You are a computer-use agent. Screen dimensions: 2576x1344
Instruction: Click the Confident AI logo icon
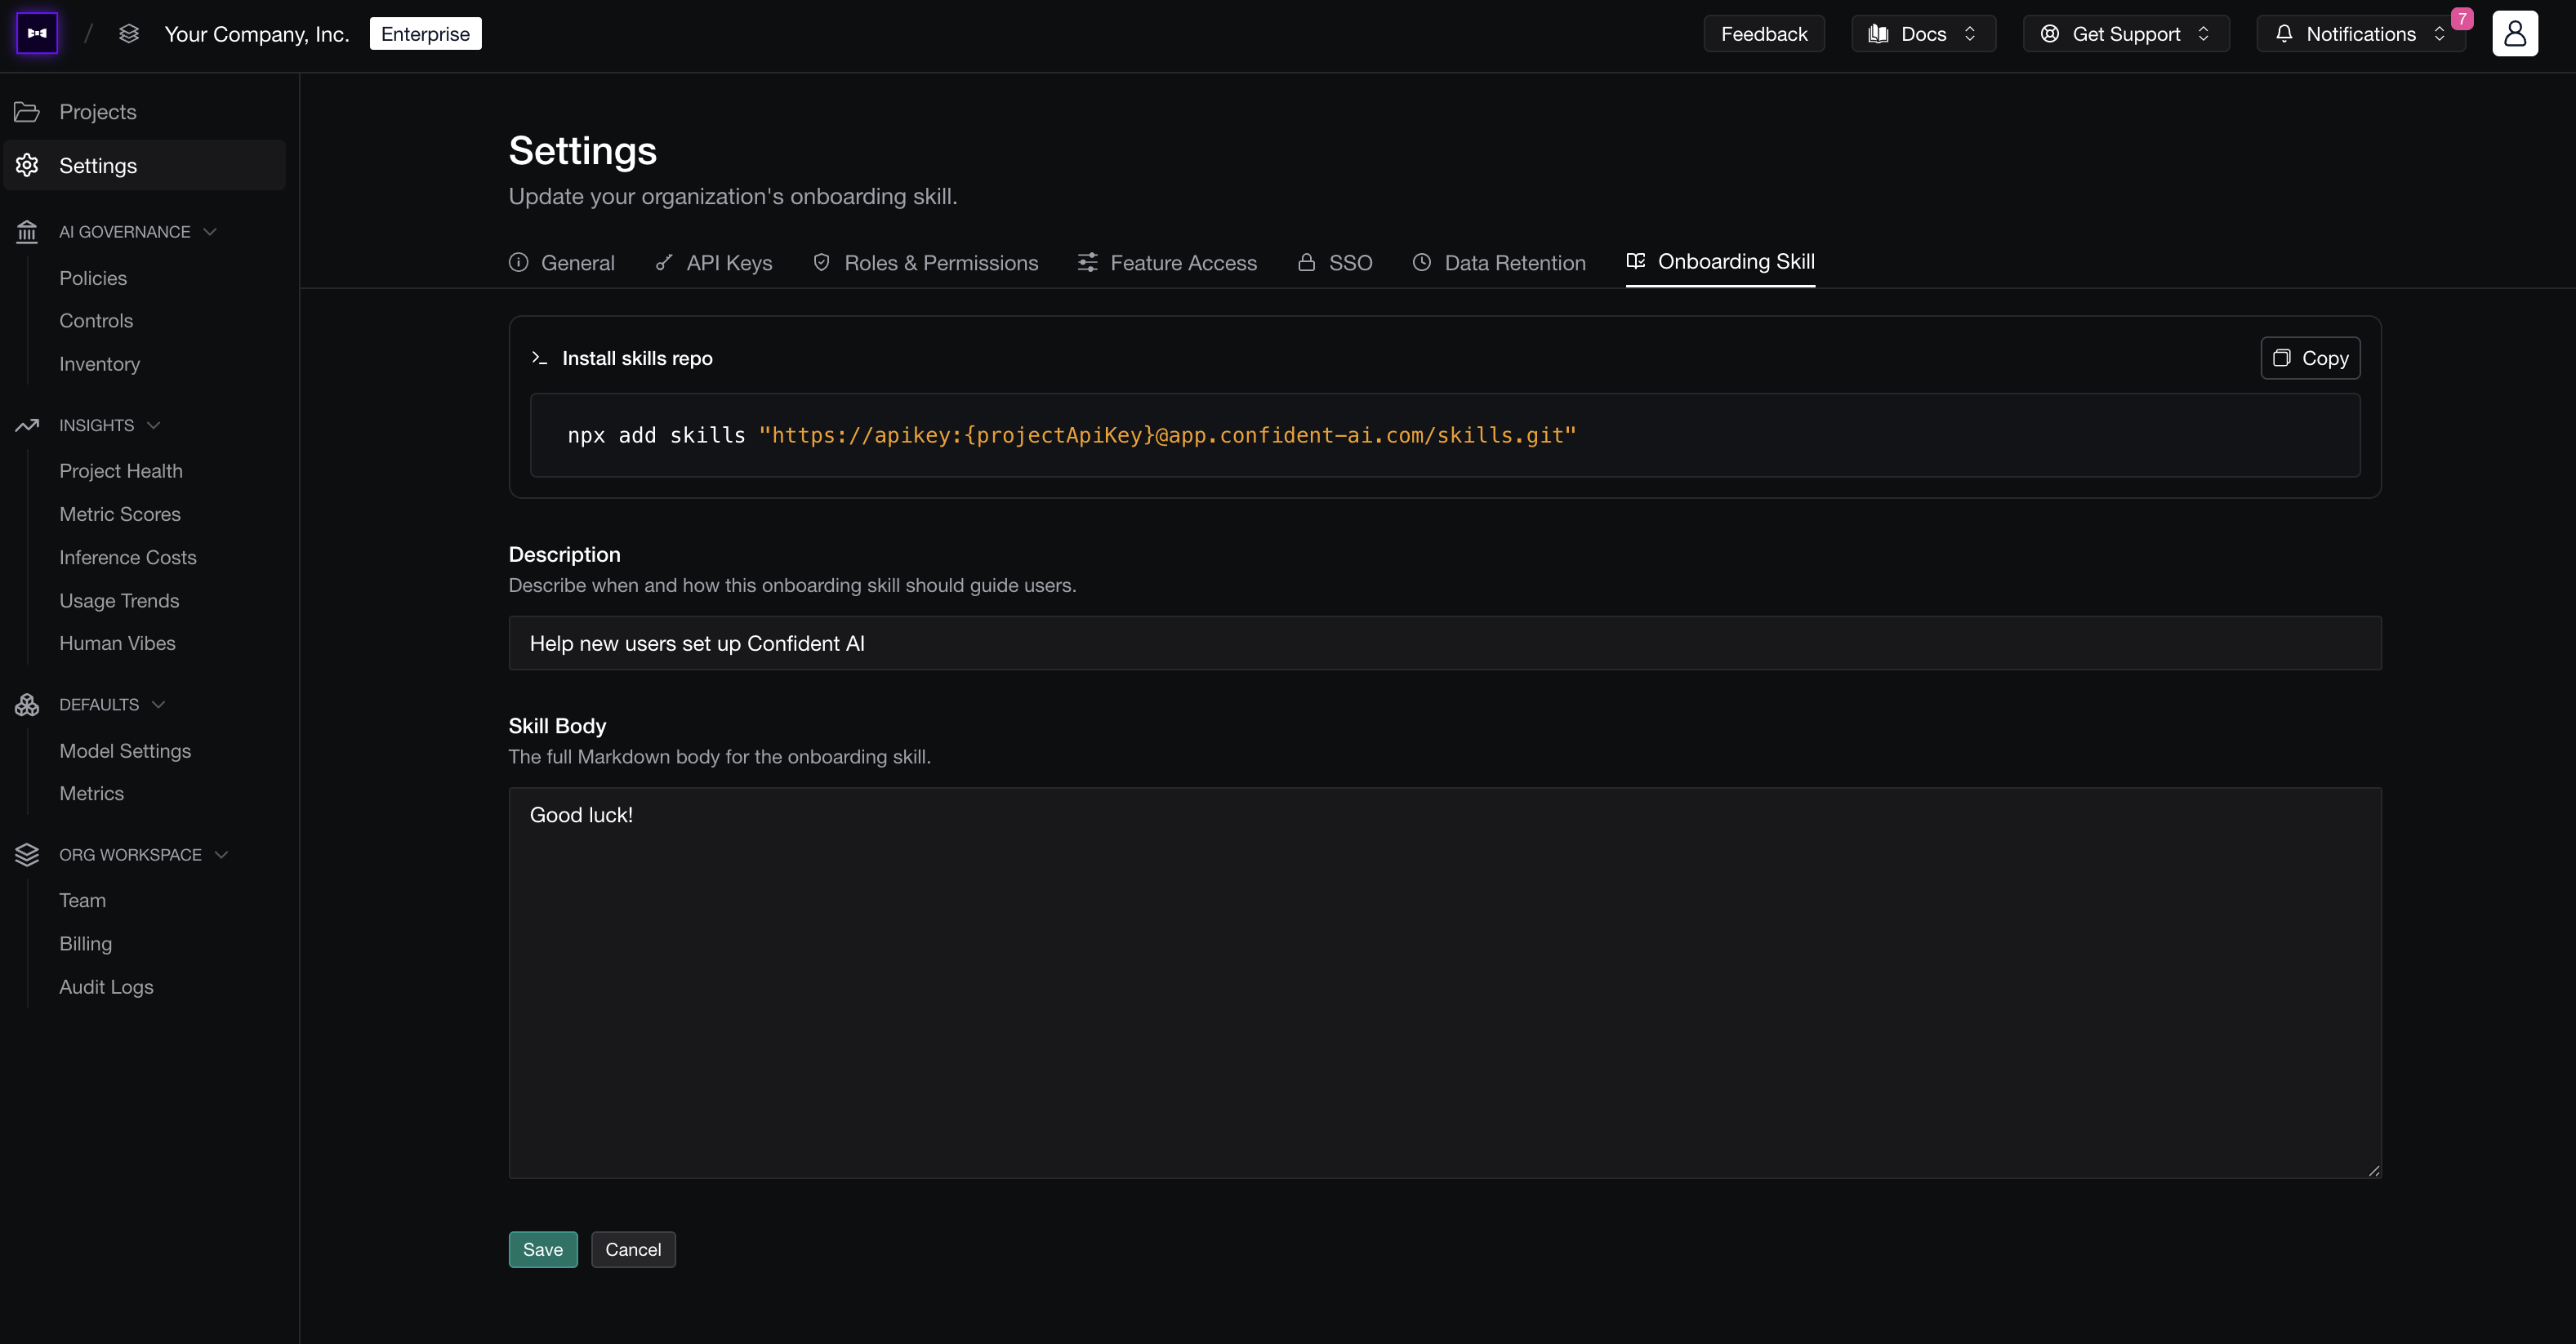pyautogui.click(x=37, y=33)
